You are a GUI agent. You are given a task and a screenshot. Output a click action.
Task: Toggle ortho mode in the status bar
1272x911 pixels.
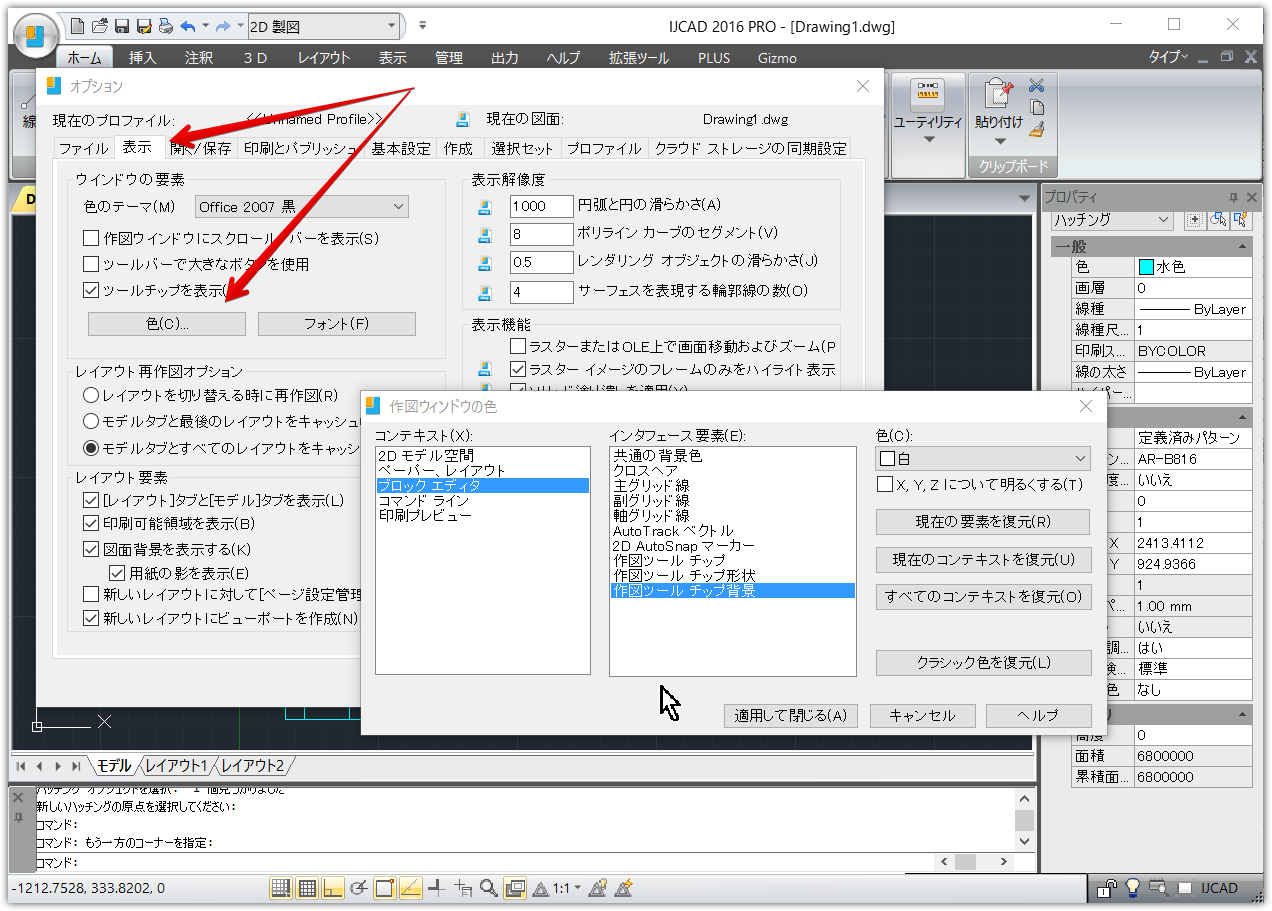tap(333, 888)
